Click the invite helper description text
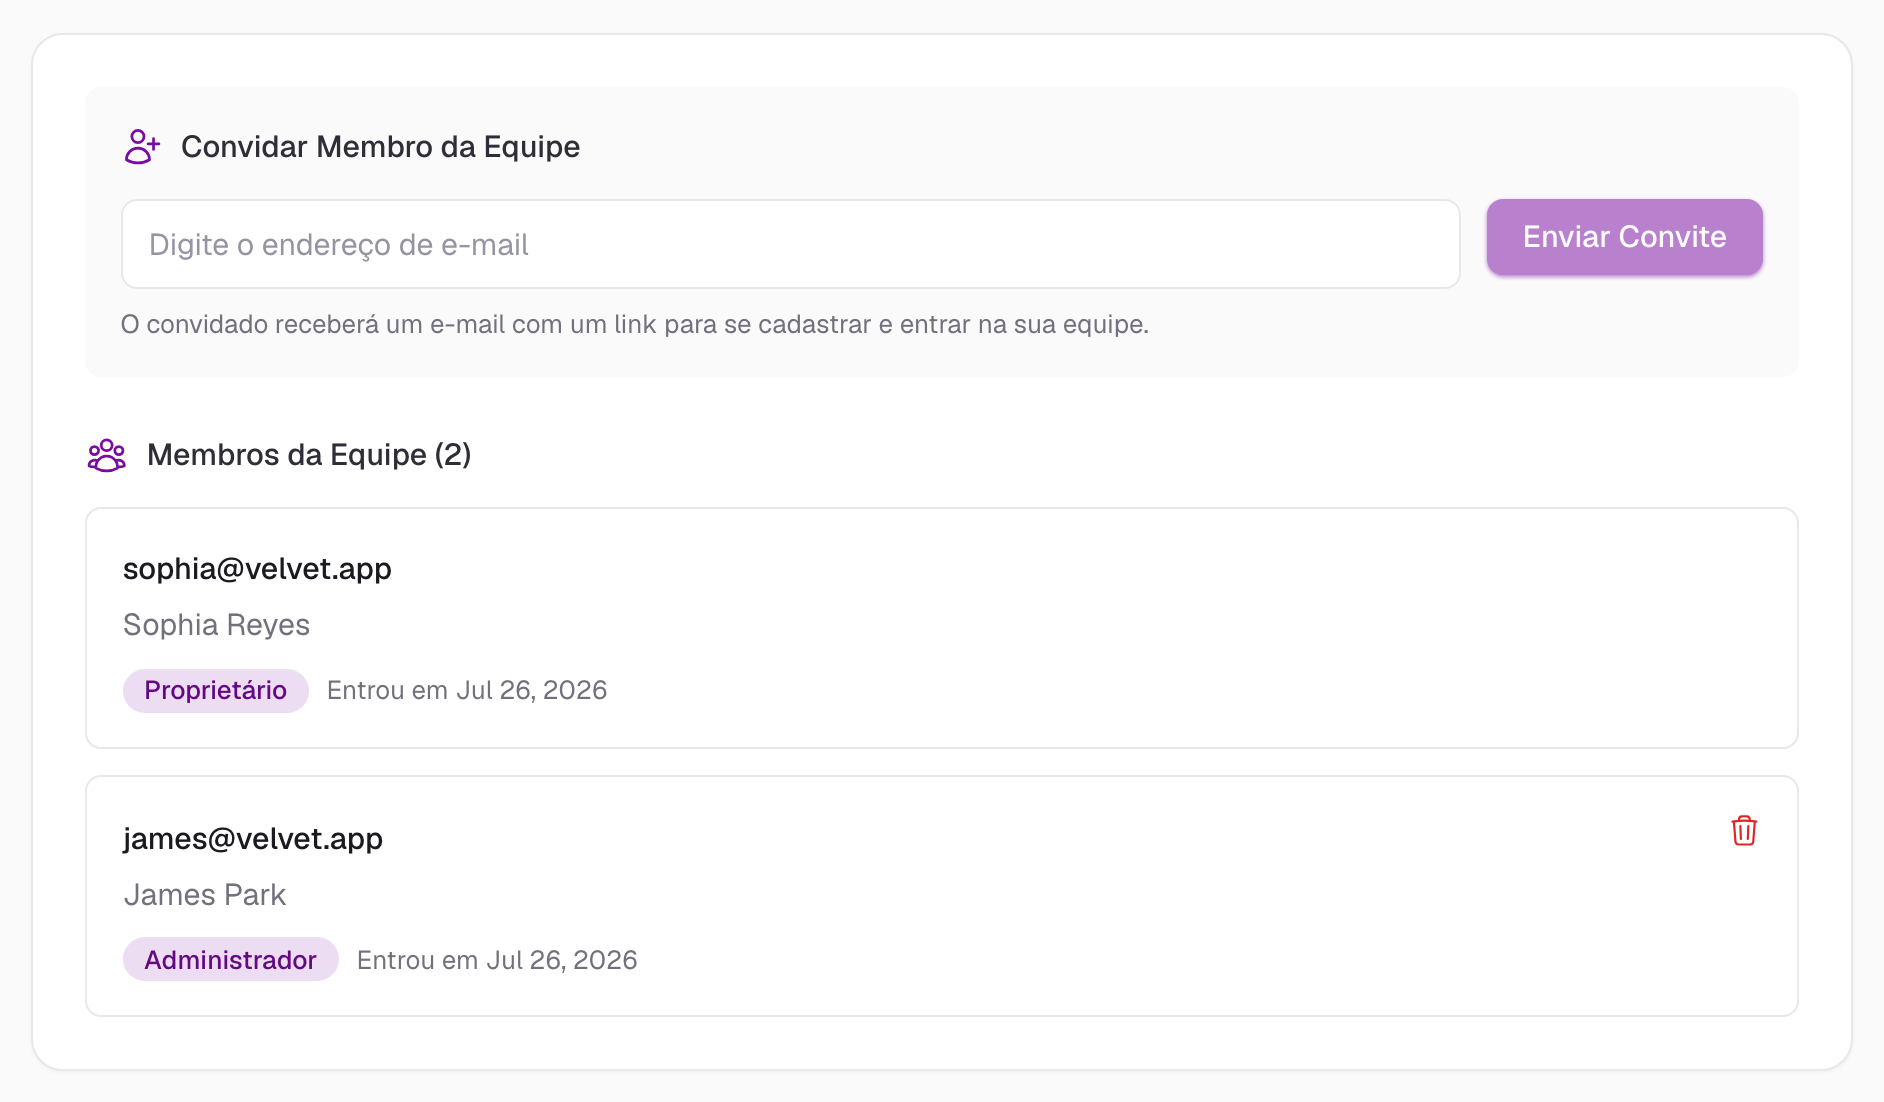 (x=635, y=325)
